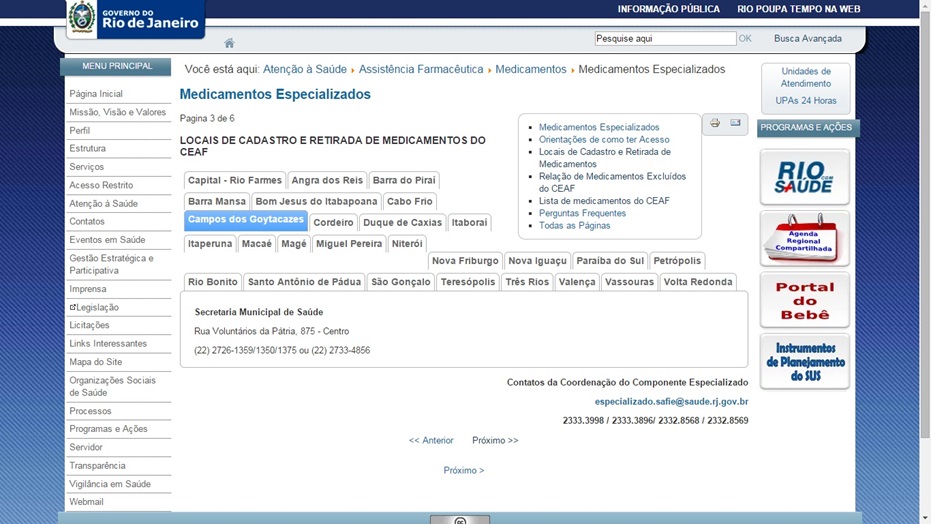
Task: Click the Próximo >> pagination link
Action: point(495,440)
